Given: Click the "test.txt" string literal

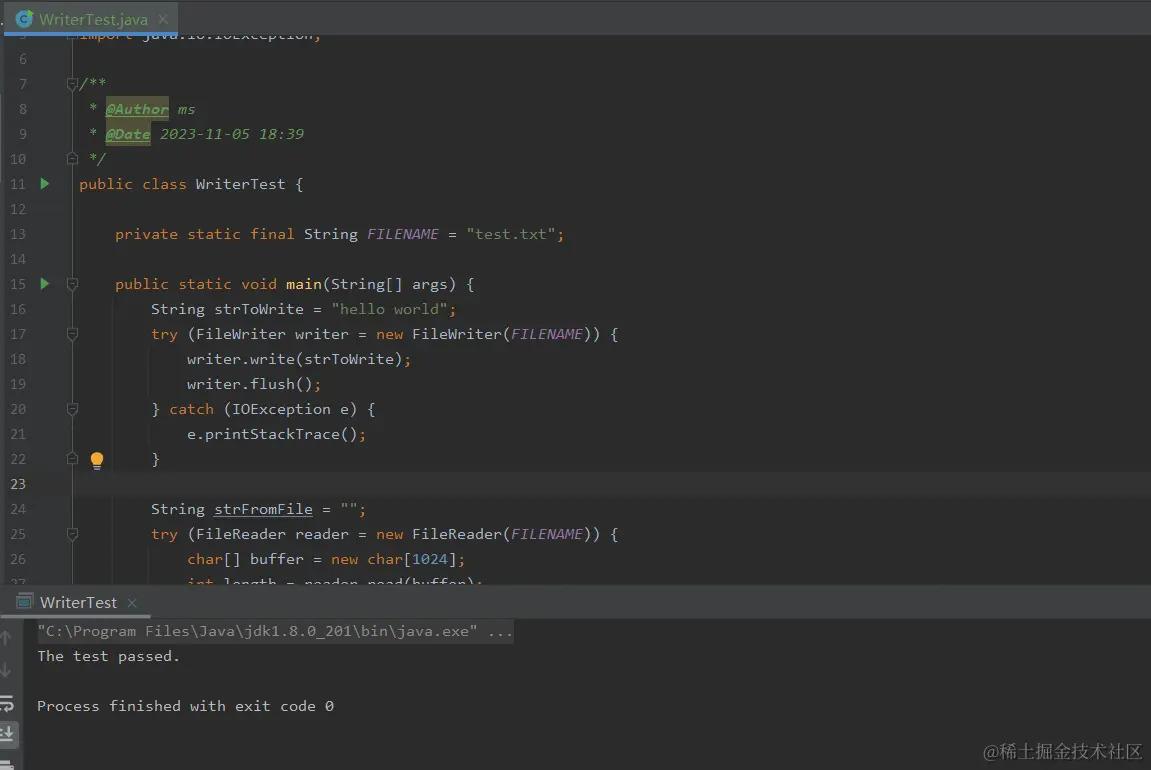Looking at the screenshot, I should [511, 234].
